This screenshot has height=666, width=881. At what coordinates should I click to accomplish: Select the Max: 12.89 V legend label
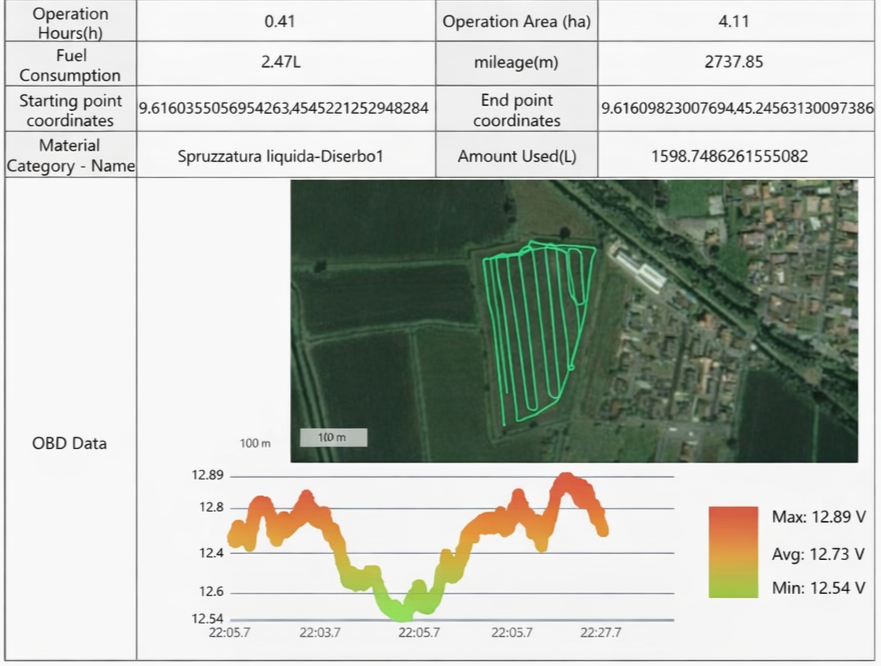pyautogui.click(x=818, y=517)
